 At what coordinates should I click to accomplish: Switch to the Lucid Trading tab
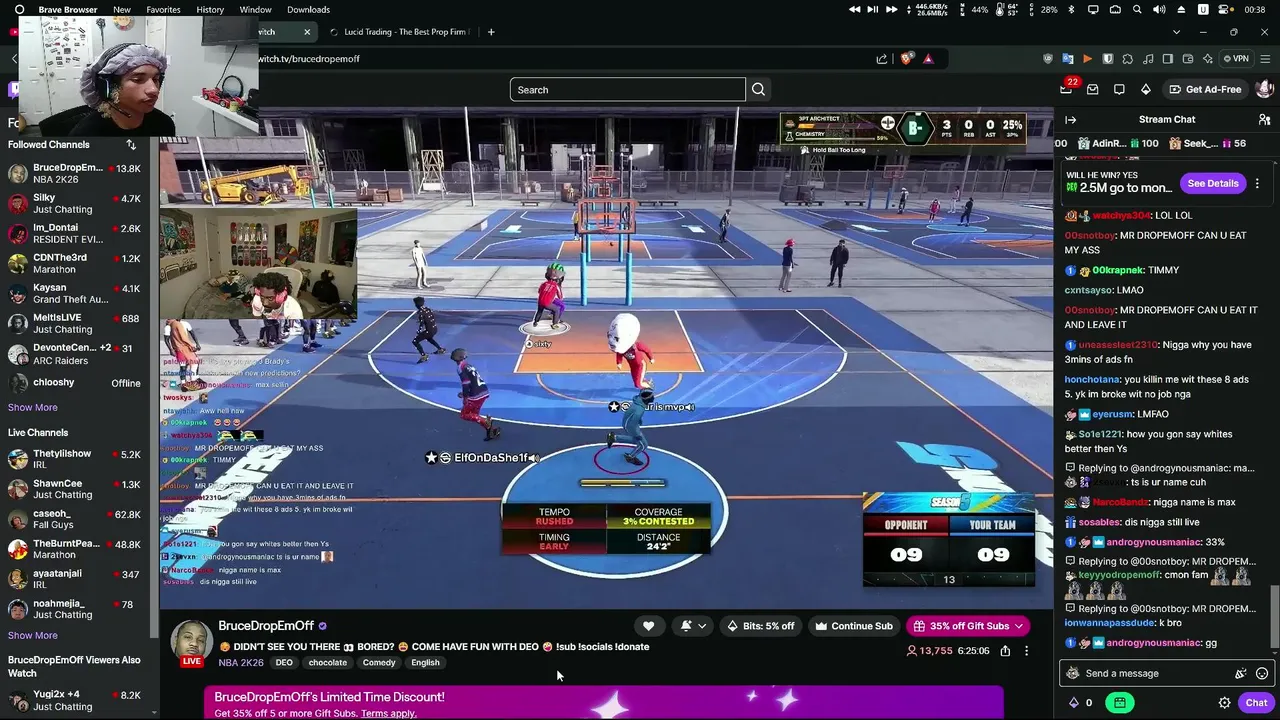click(x=397, y=32)
